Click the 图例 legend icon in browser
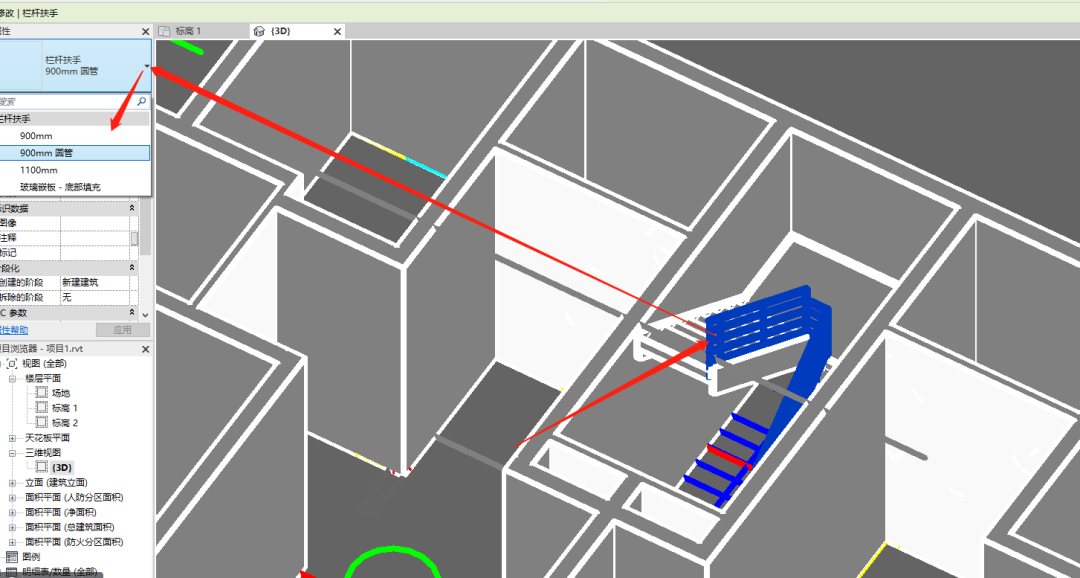 [11, 557]
